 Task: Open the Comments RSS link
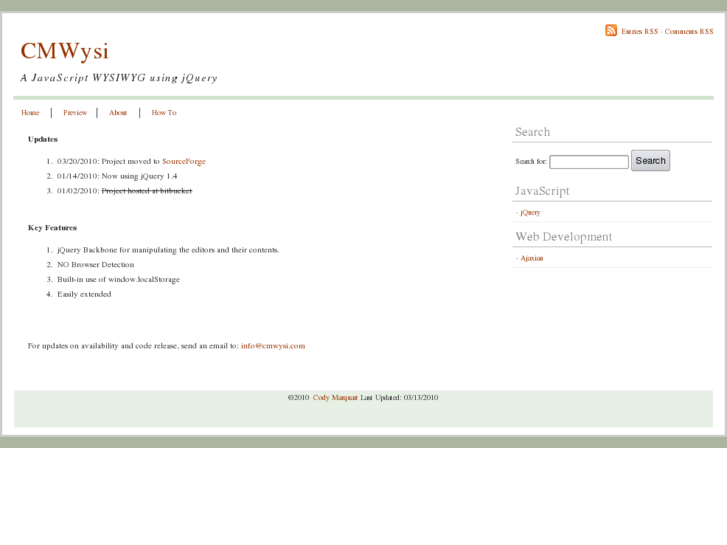point(689,32)
